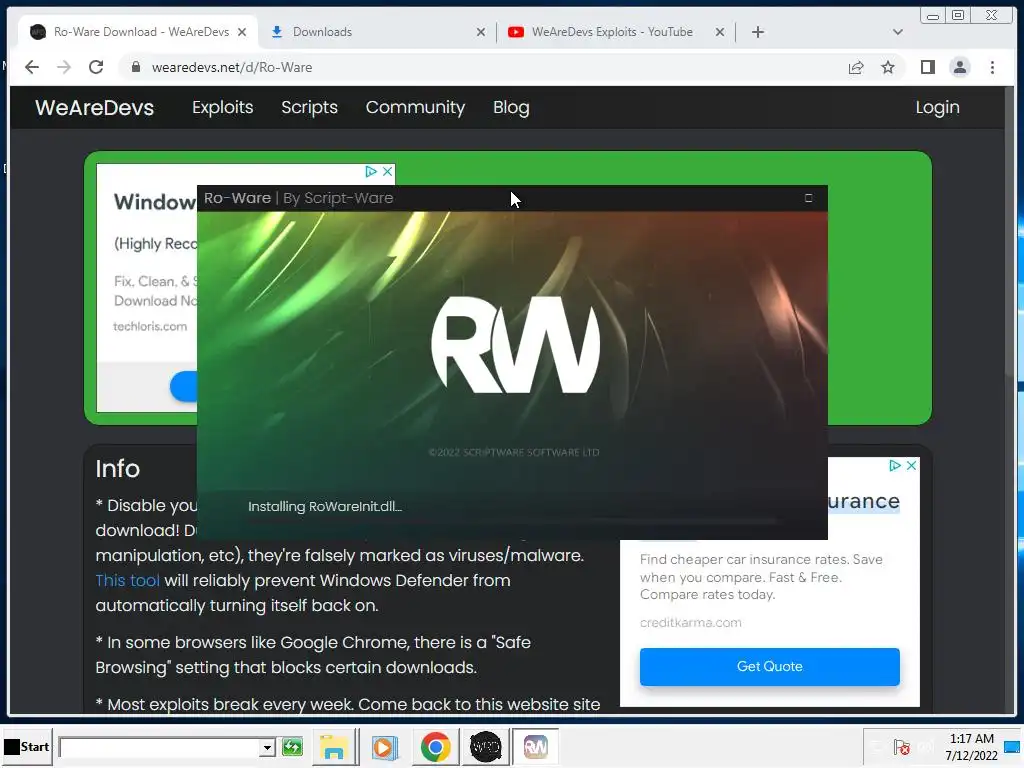The image size is (1024, 768).
Task: Open the Exploits menu
Action: tap(223, 108)
